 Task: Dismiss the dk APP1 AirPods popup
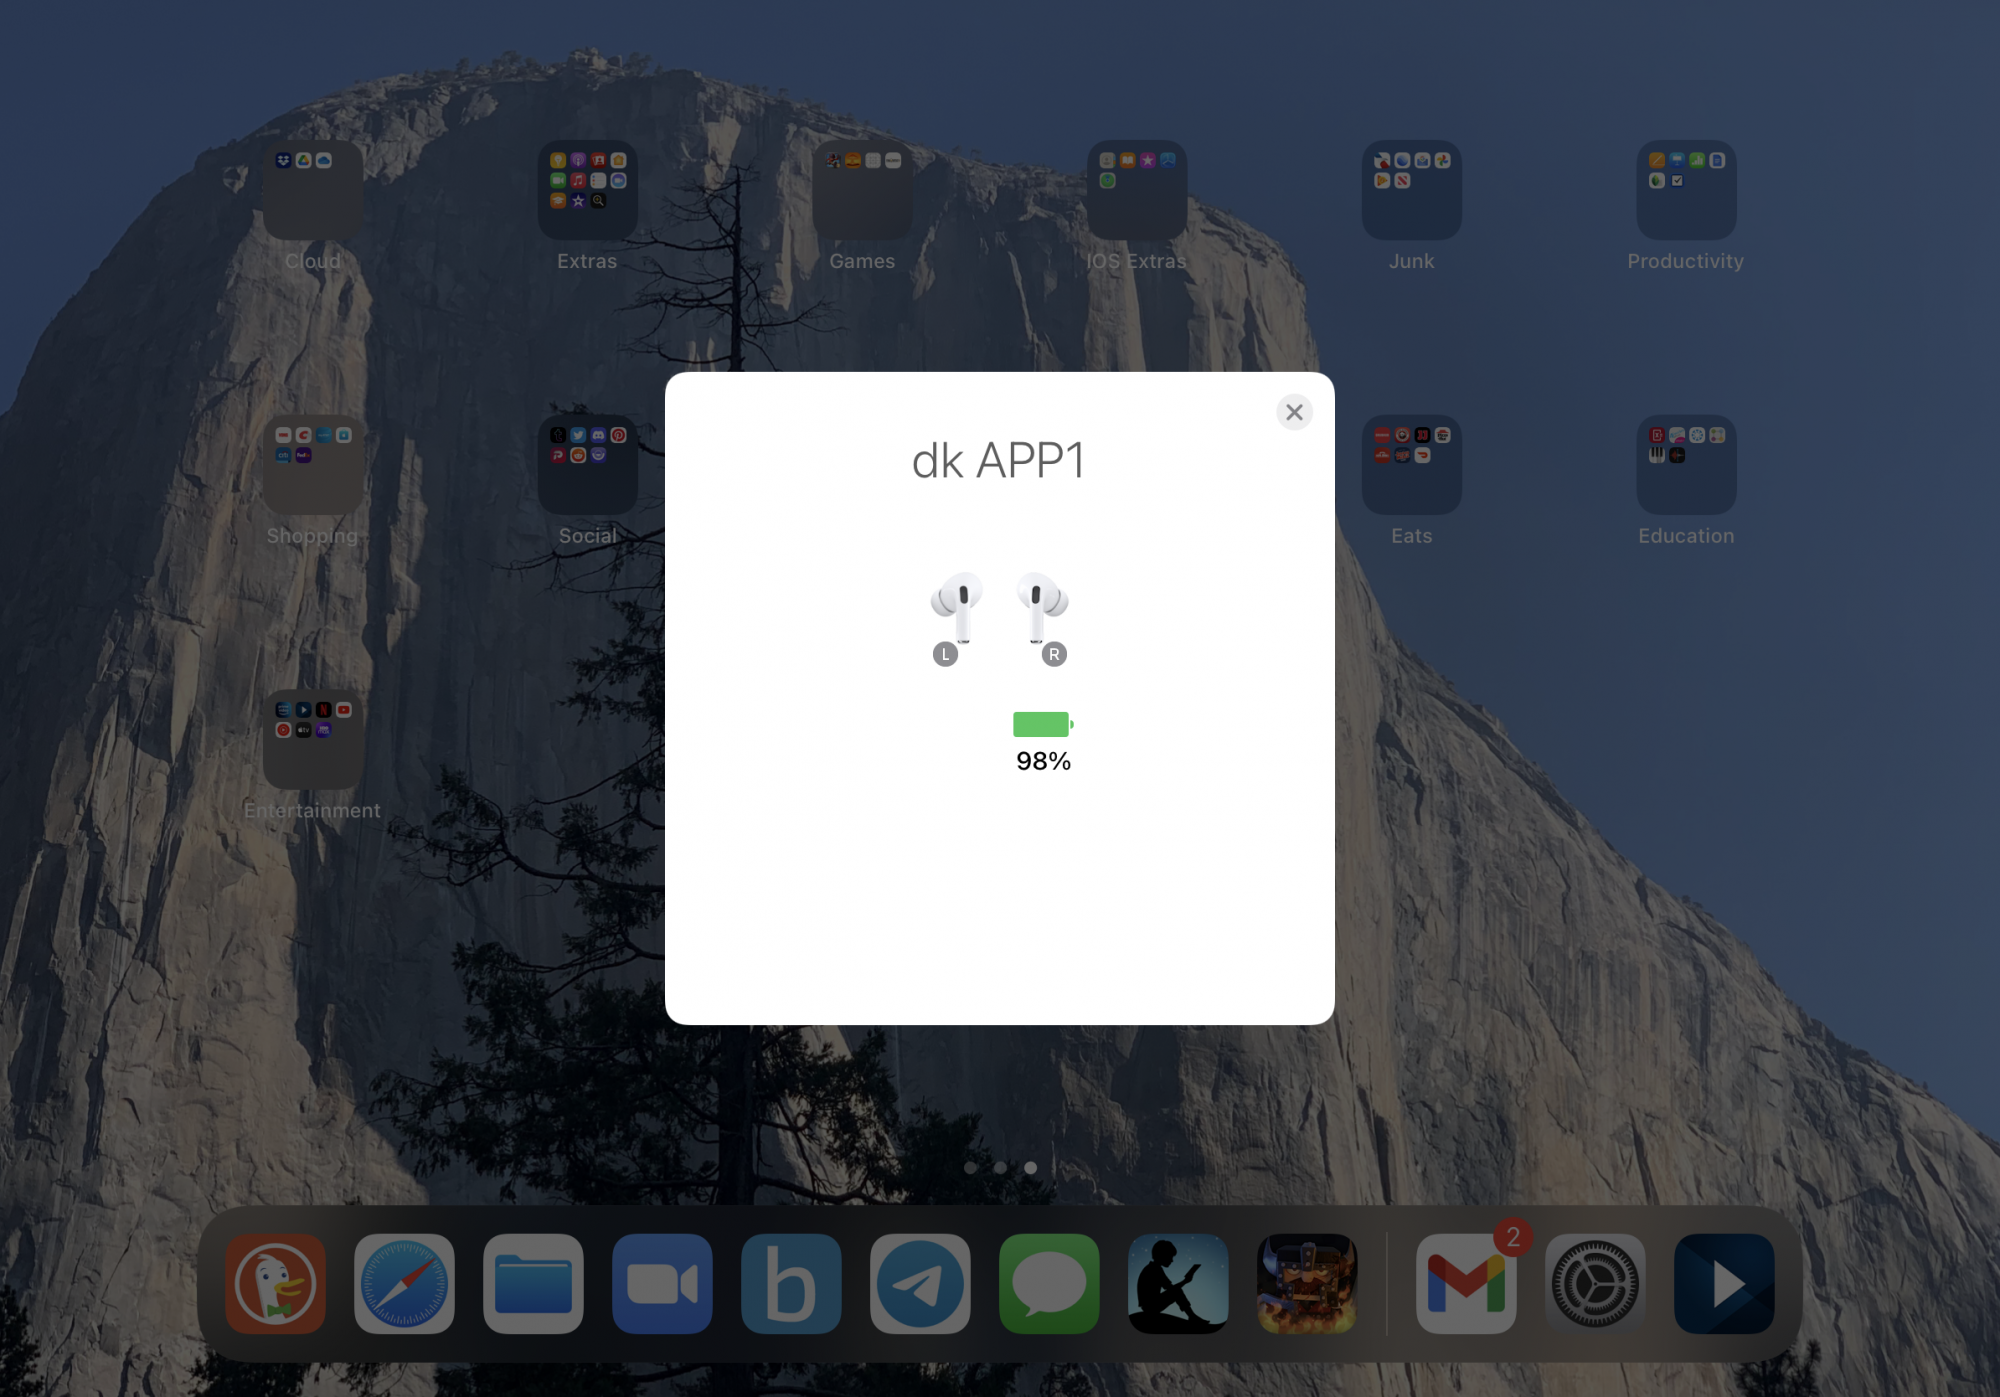(1294, 412)
